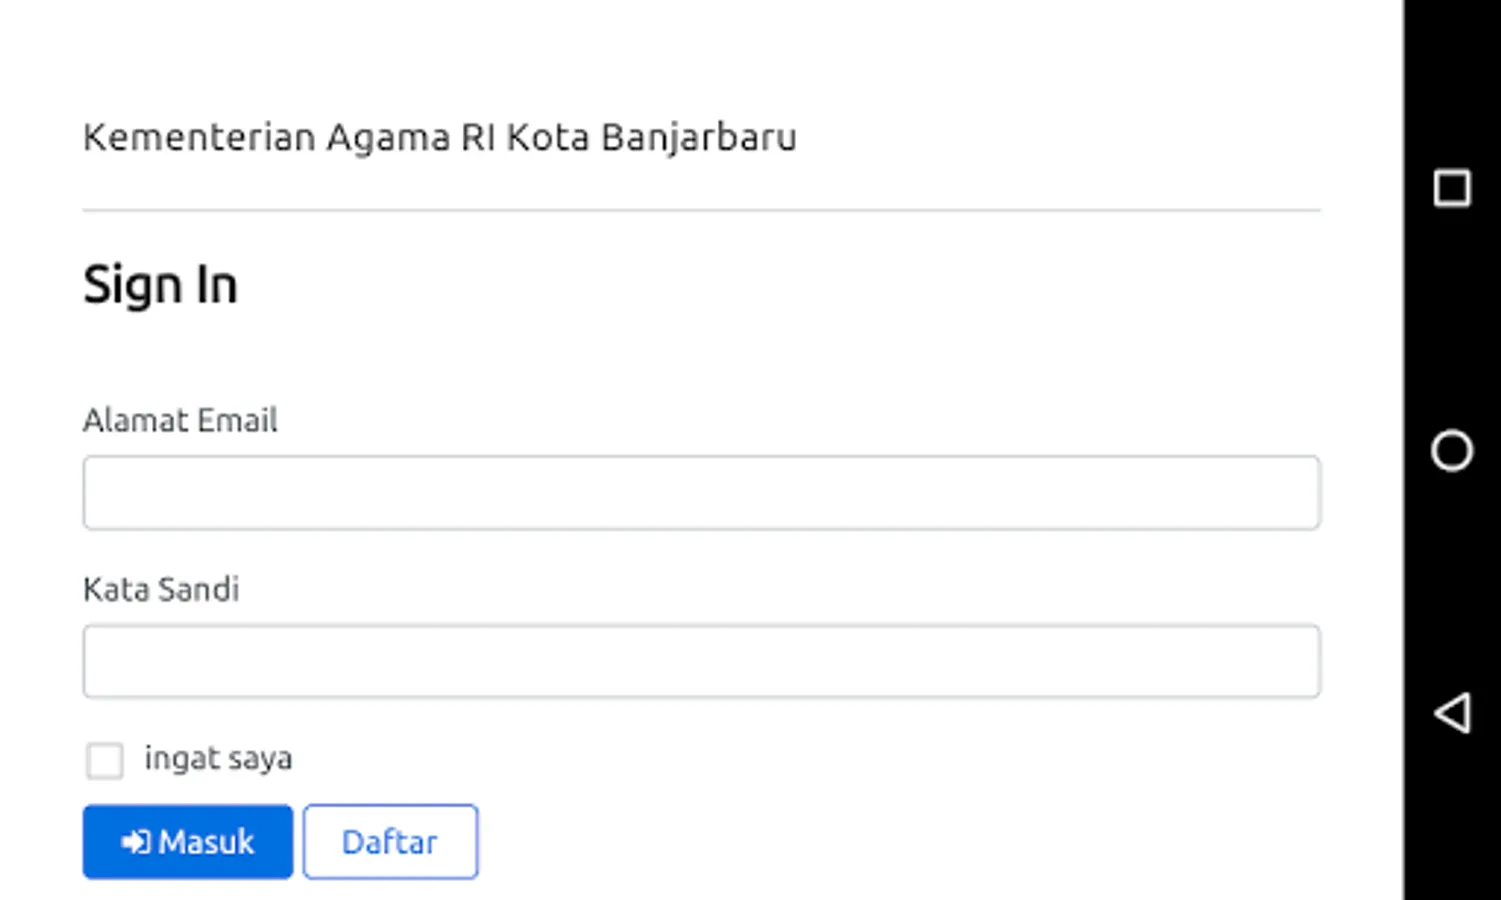Screen dimensions: 1501x900
Task: Click the word Banjarbaru in the header
Action: (698, 137)
